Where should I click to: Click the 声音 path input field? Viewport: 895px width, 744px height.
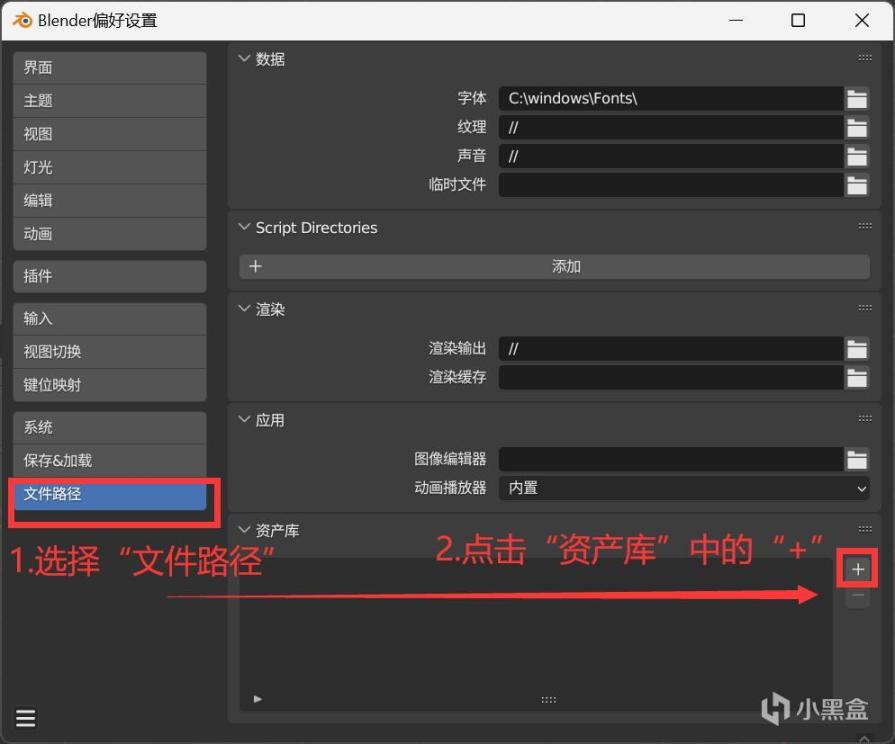(671, 156)
